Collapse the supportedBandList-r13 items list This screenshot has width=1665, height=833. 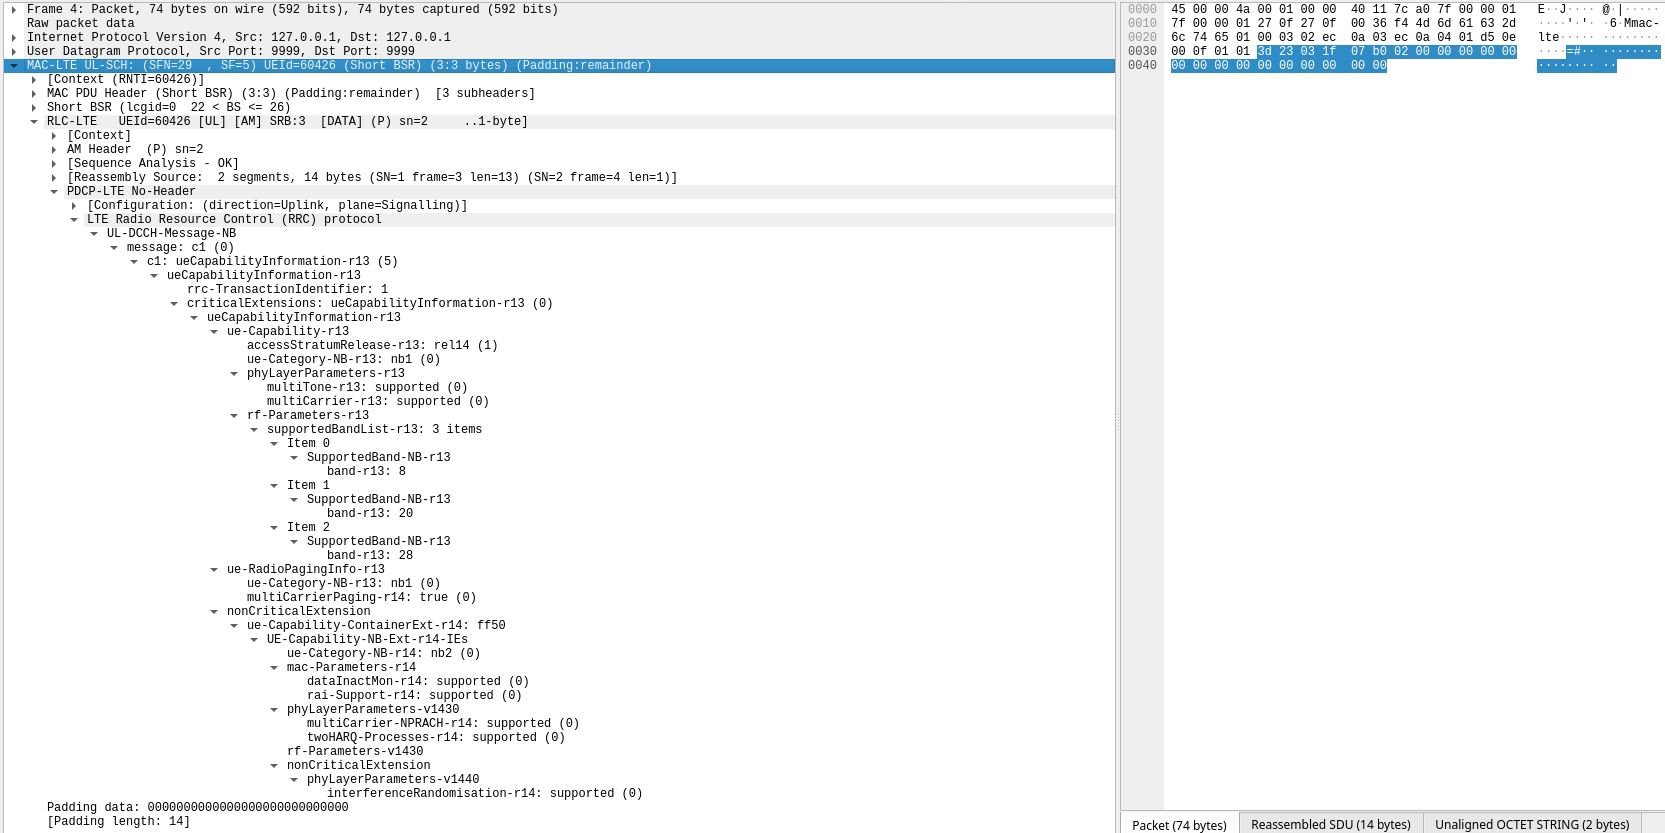(254, 430)
